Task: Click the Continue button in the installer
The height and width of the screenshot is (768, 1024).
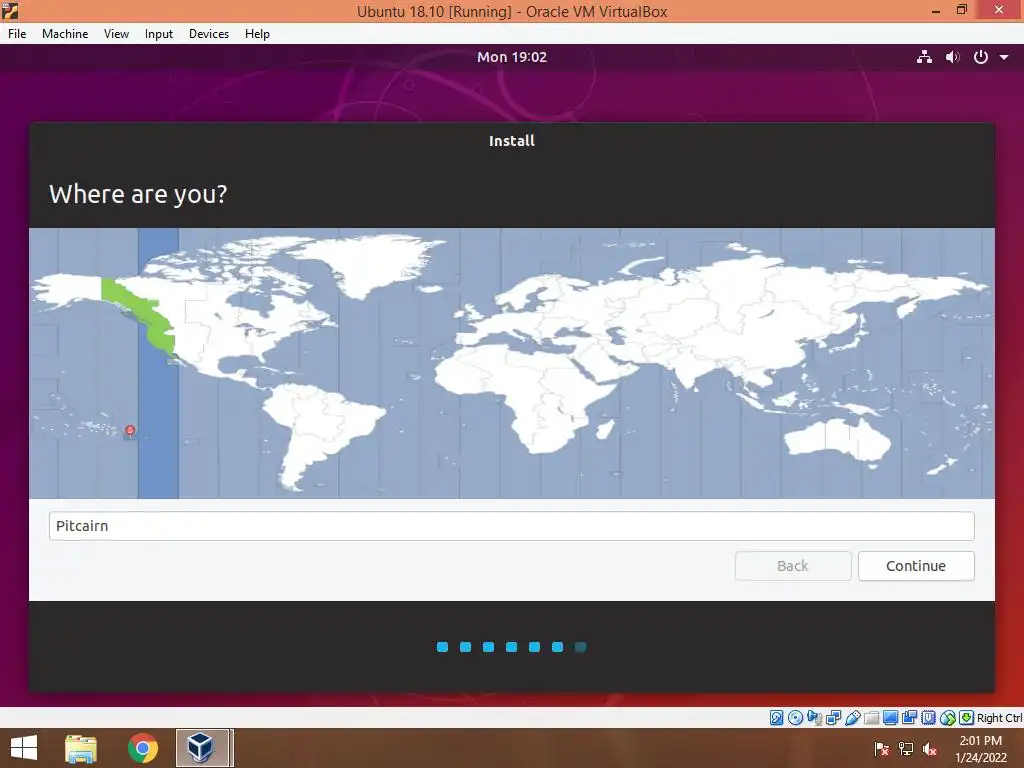Action: [x=916, y=566]
